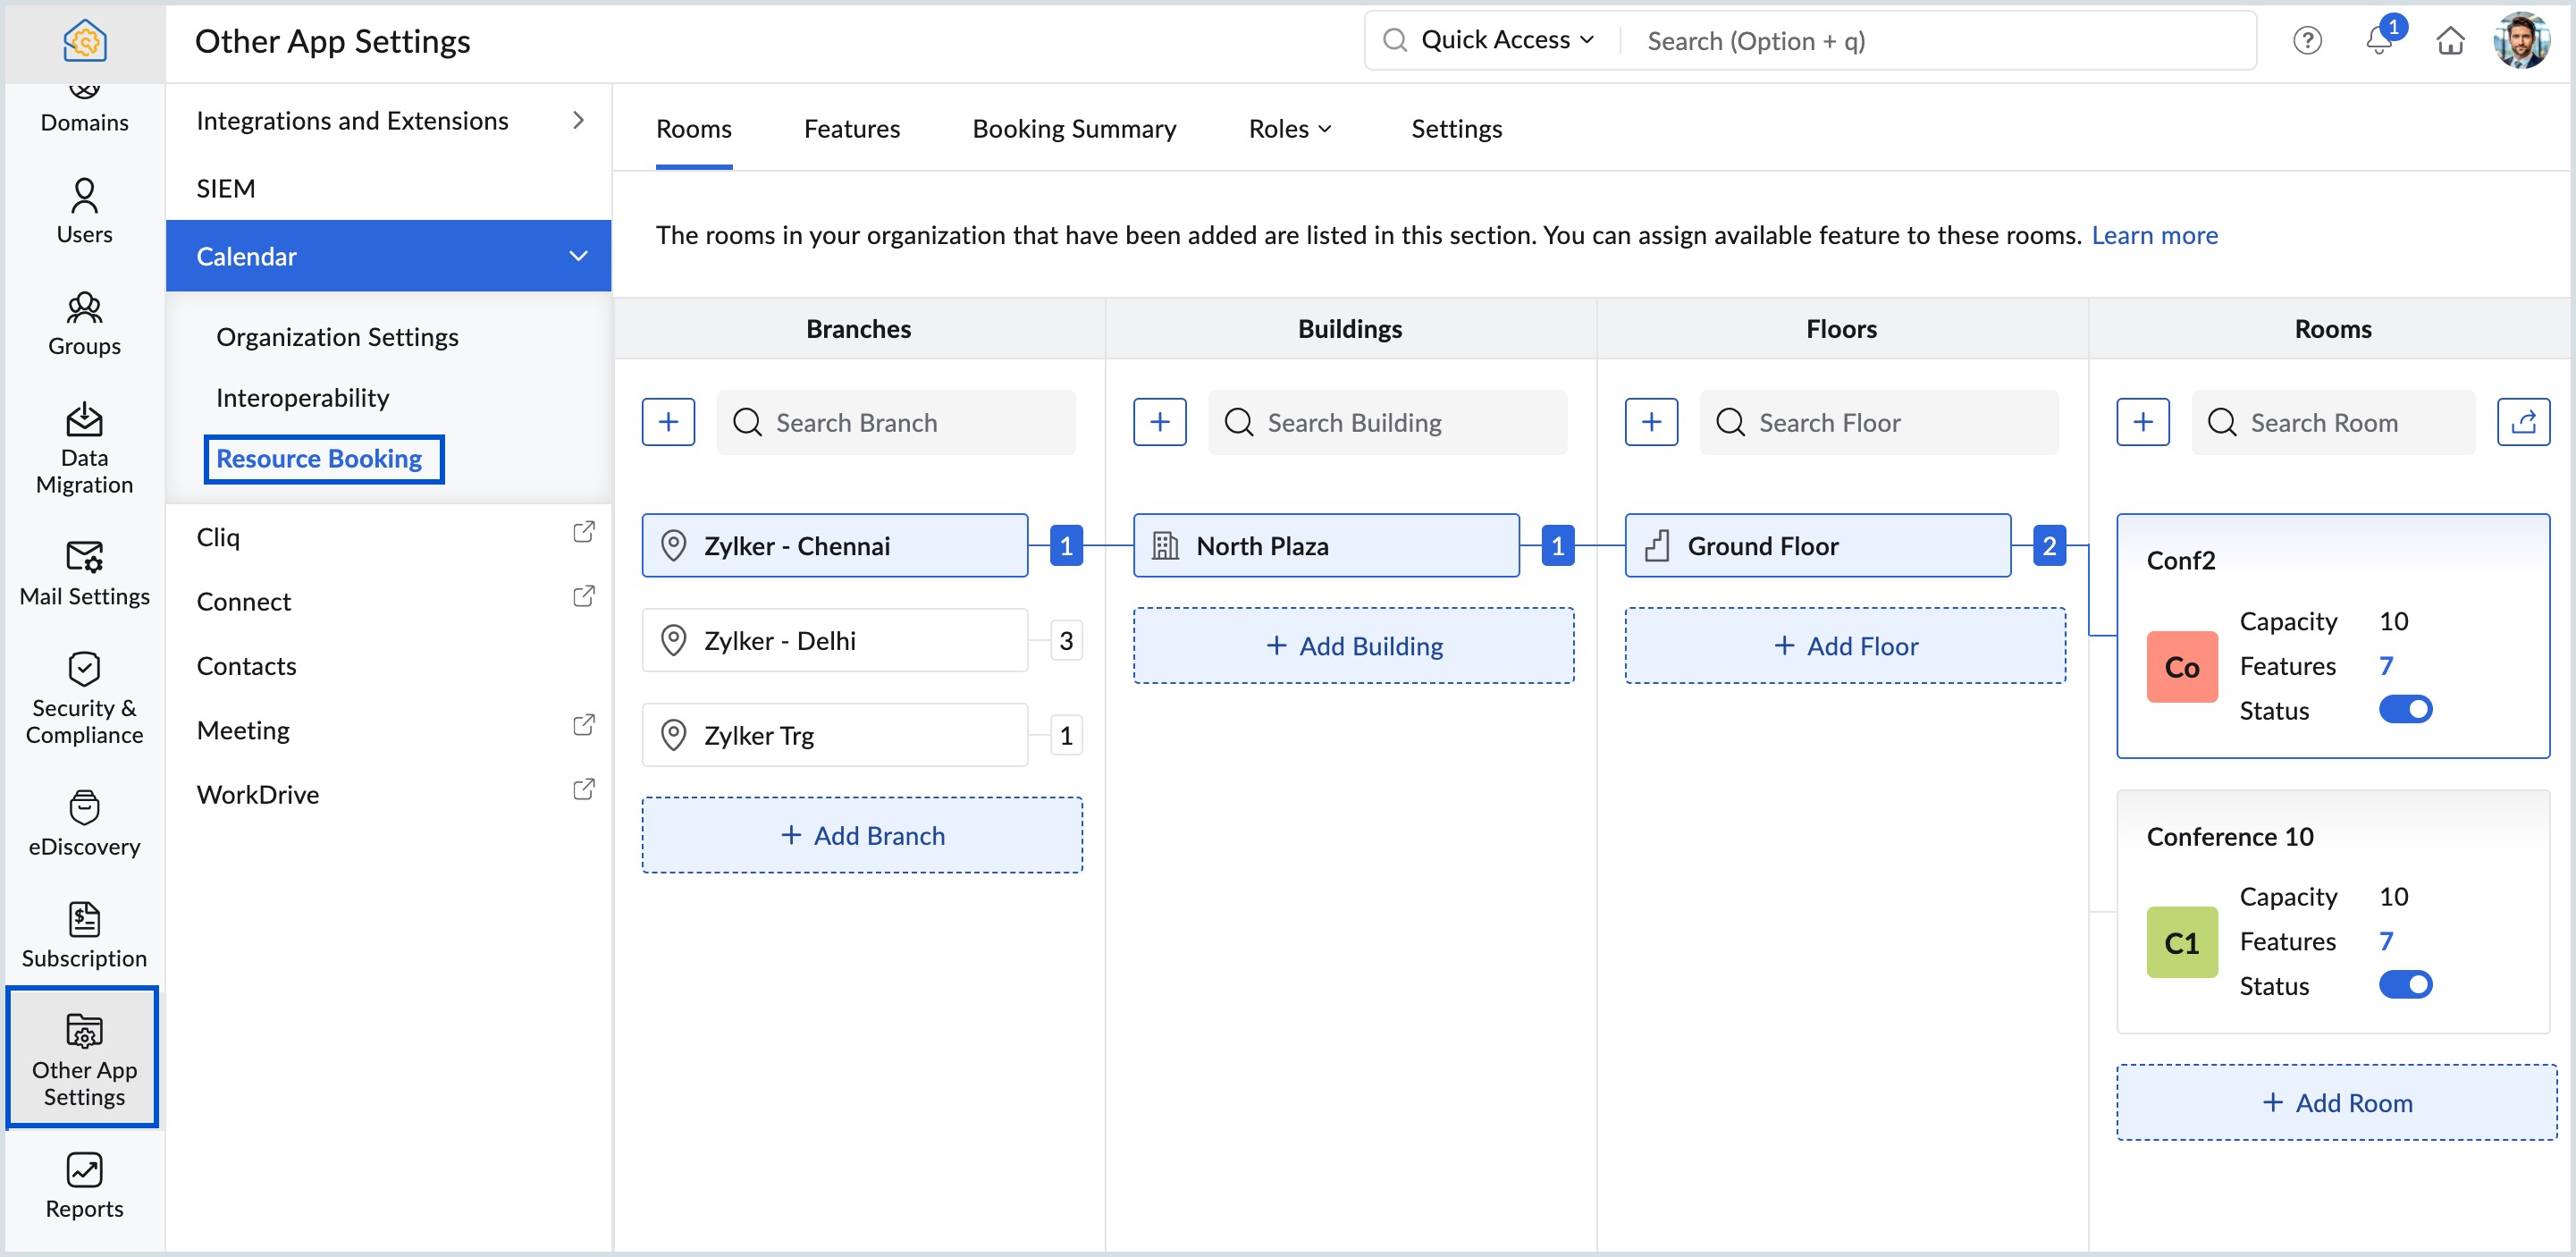Open Reports from the sidebar
This screenshot has width=2576, height=1257.
[84, 1184]
